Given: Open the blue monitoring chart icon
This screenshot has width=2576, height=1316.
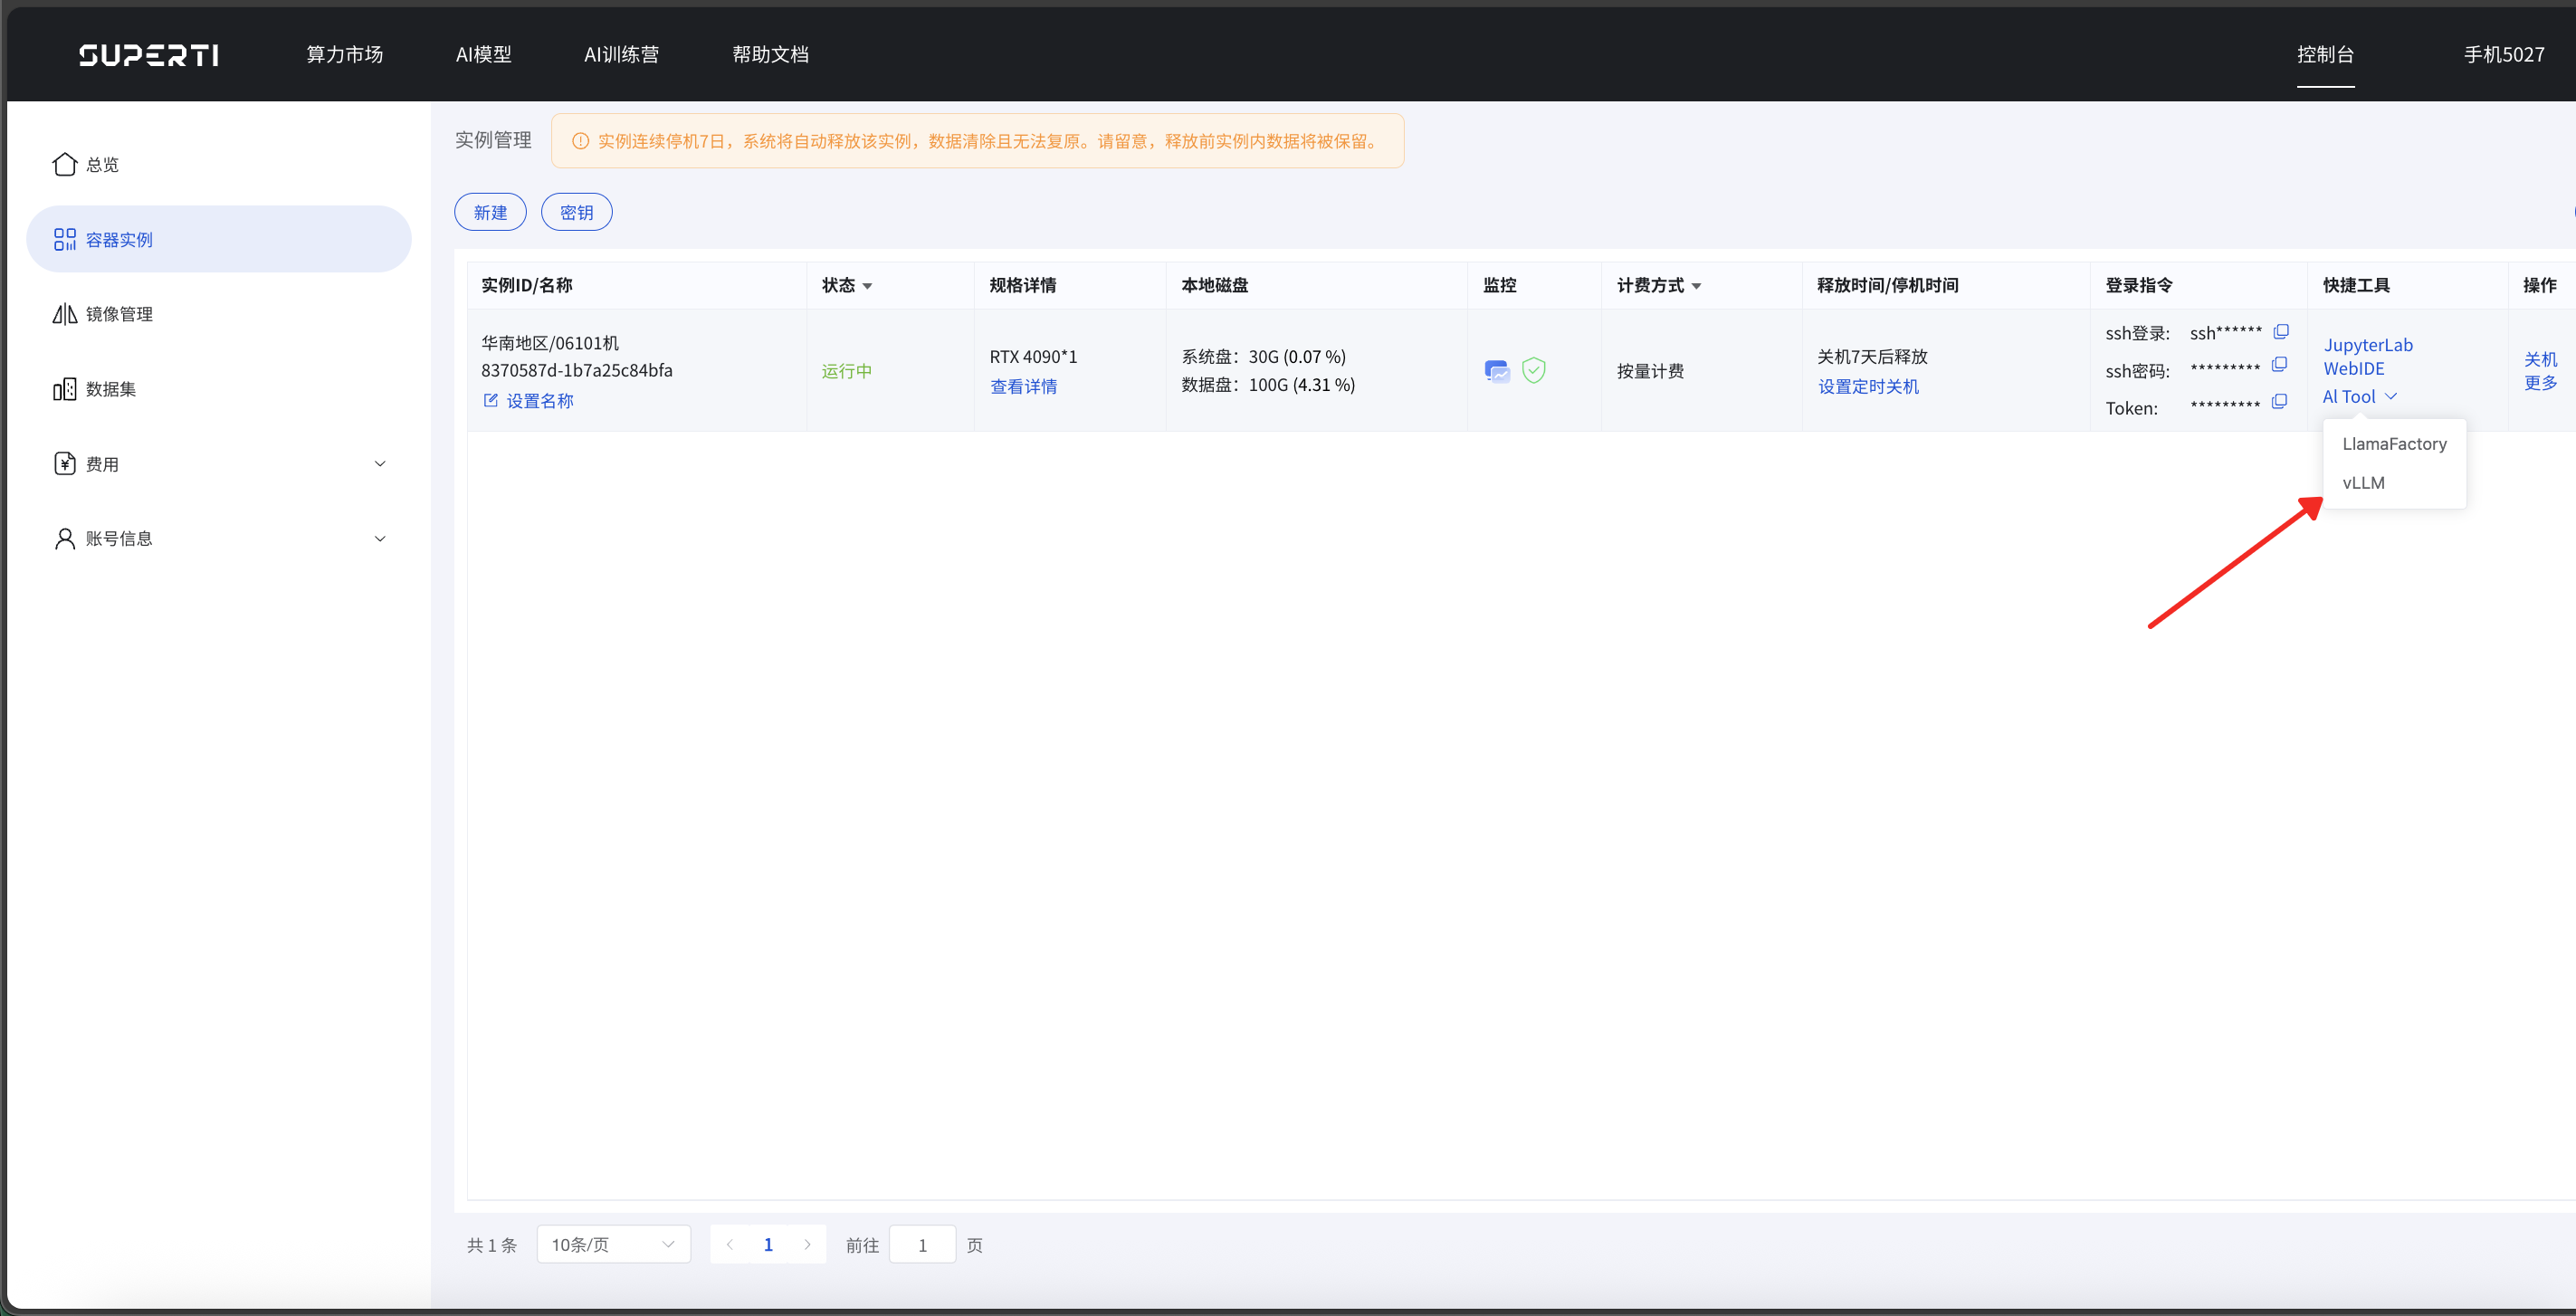Looking at the screenshot, I should [1497, 371].
